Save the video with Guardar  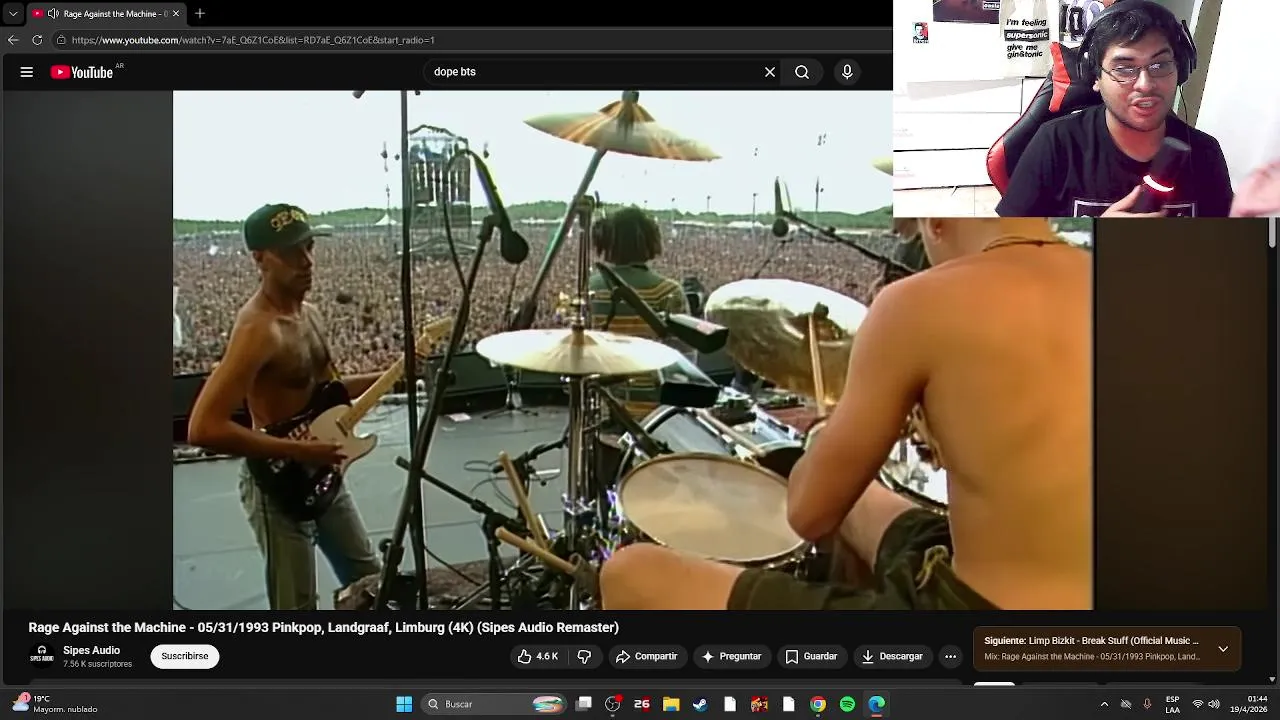click(811, 656)
